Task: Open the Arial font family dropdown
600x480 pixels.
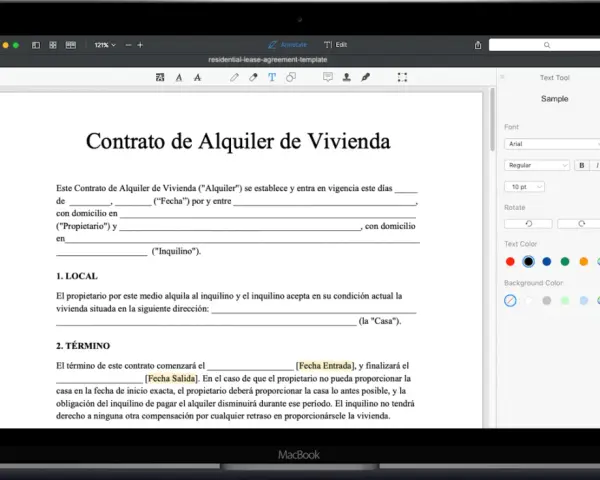Action: [552, 144]
